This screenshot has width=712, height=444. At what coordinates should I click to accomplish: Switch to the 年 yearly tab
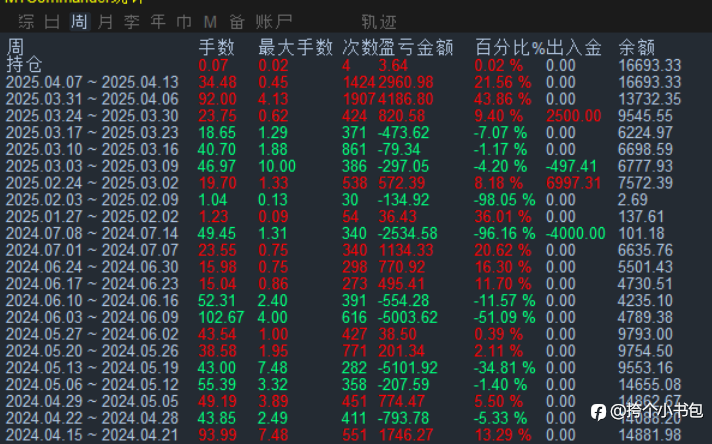pyautogui.click(x=158, y=22)
